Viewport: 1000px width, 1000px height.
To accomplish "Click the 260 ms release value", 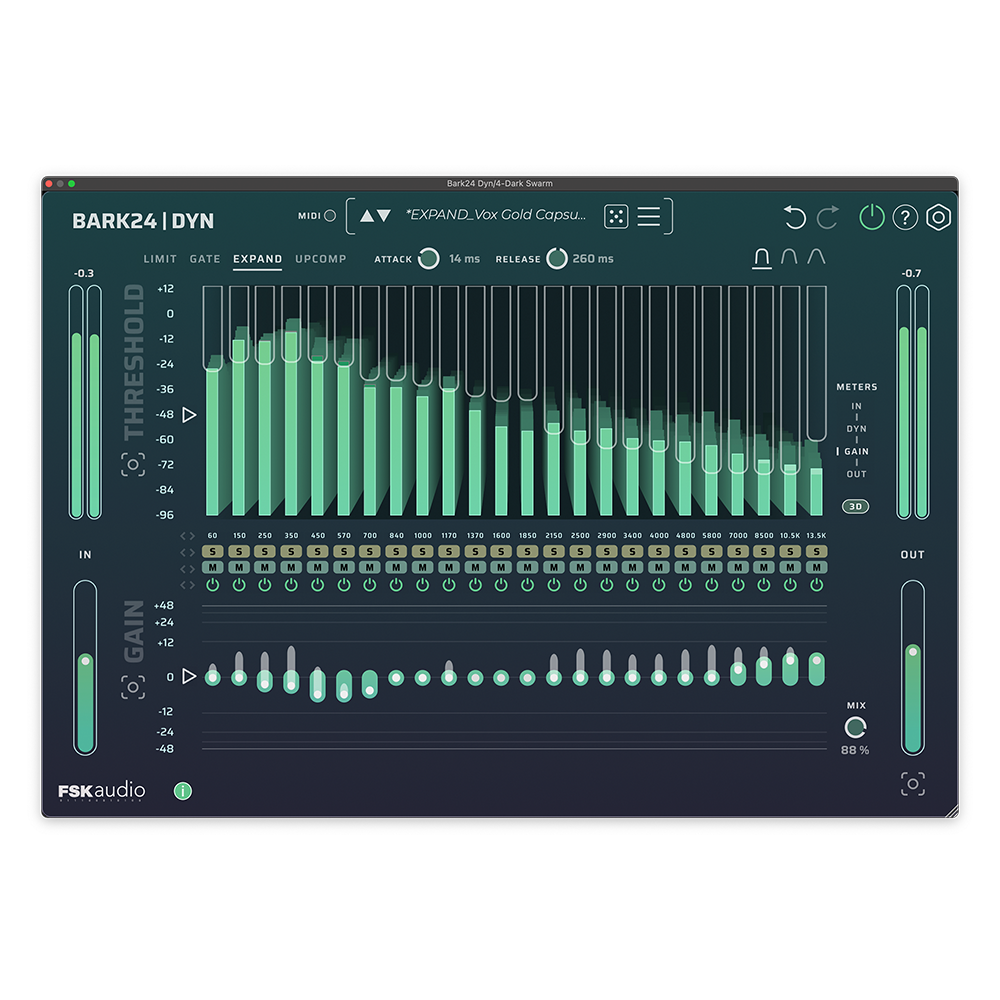I will point(593,259).
